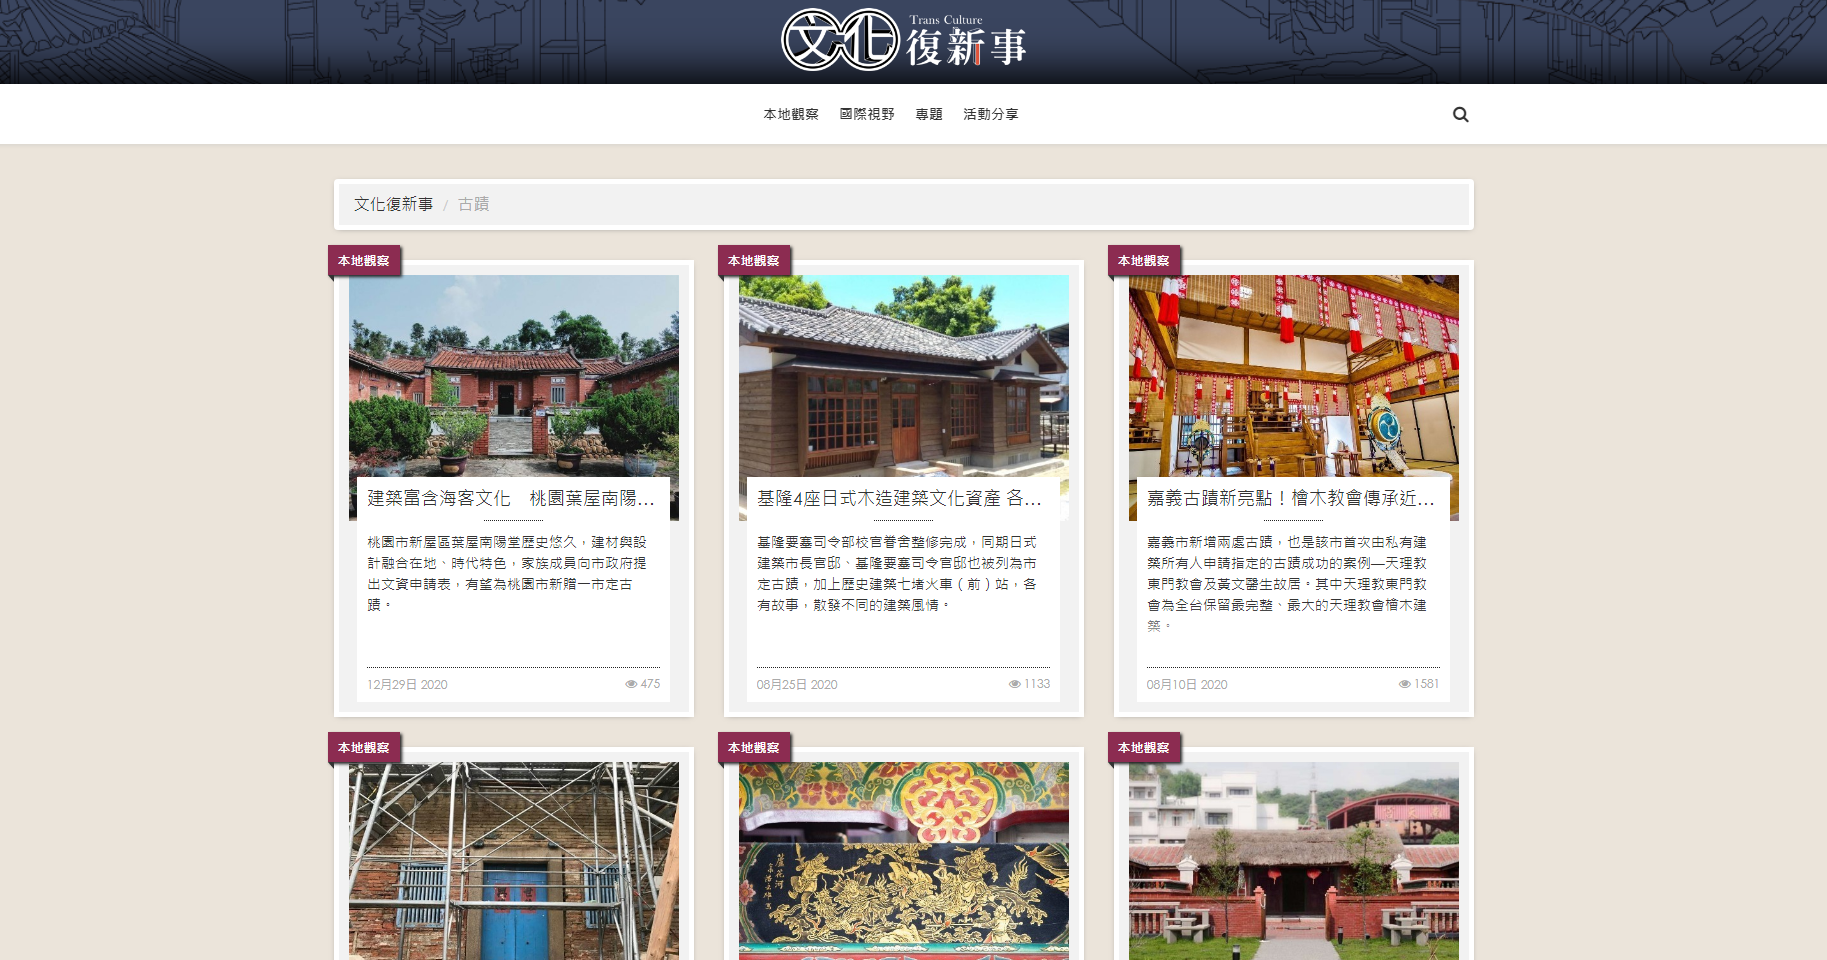This screenshot has width=1827, height=960.
Task: Click the 文化復新事 site logo
Action: 903,41
